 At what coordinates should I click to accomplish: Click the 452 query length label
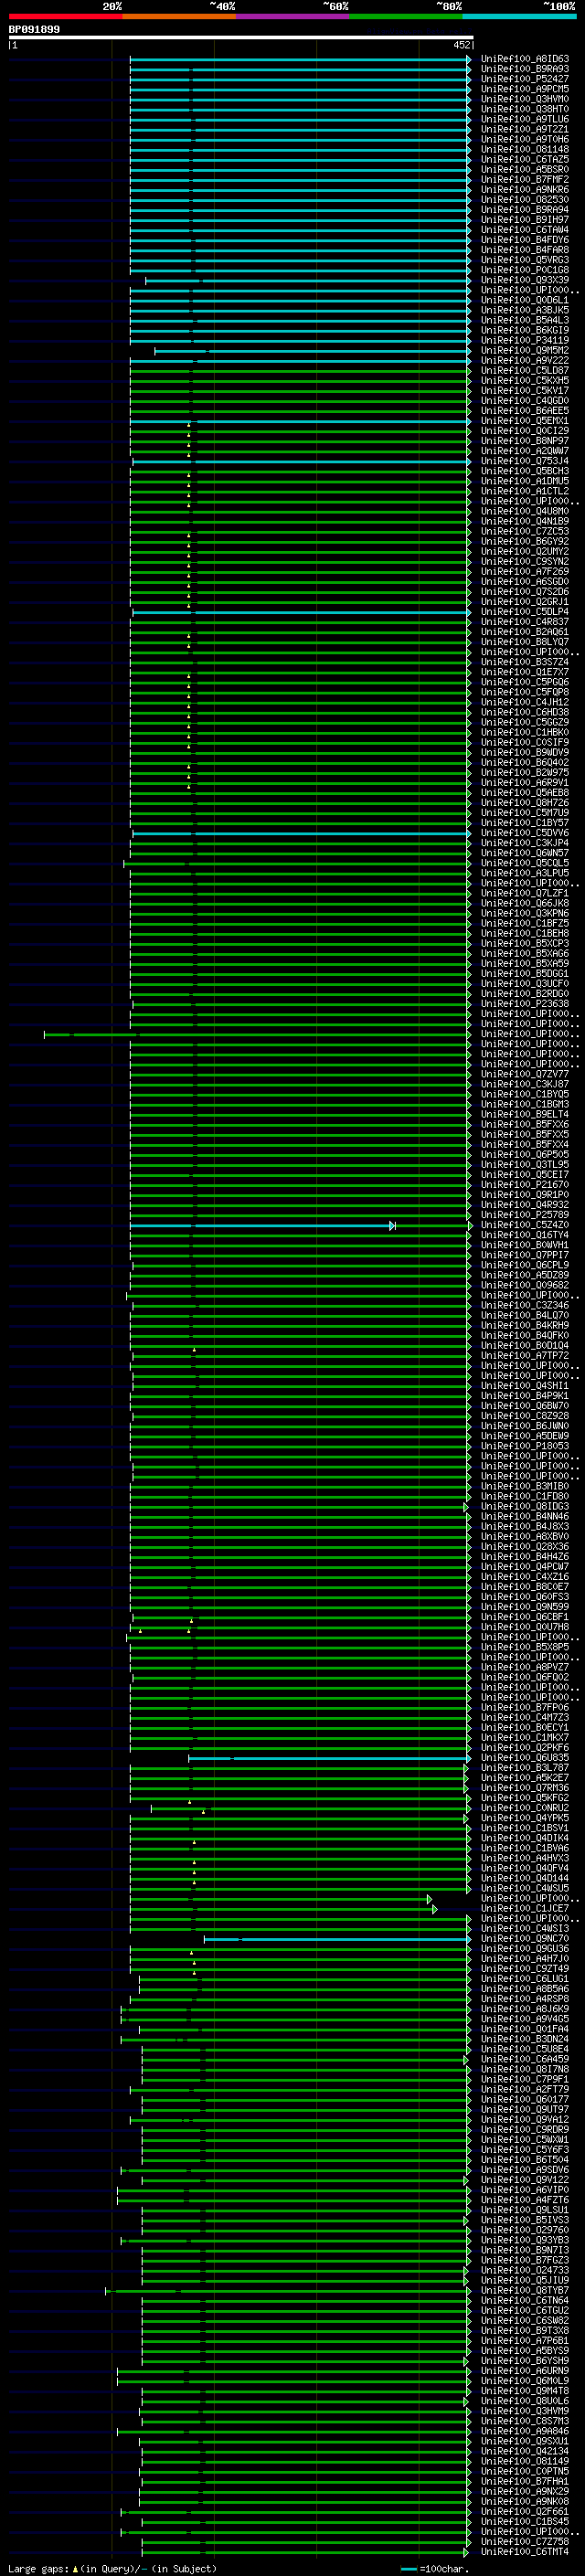(461, 45)
